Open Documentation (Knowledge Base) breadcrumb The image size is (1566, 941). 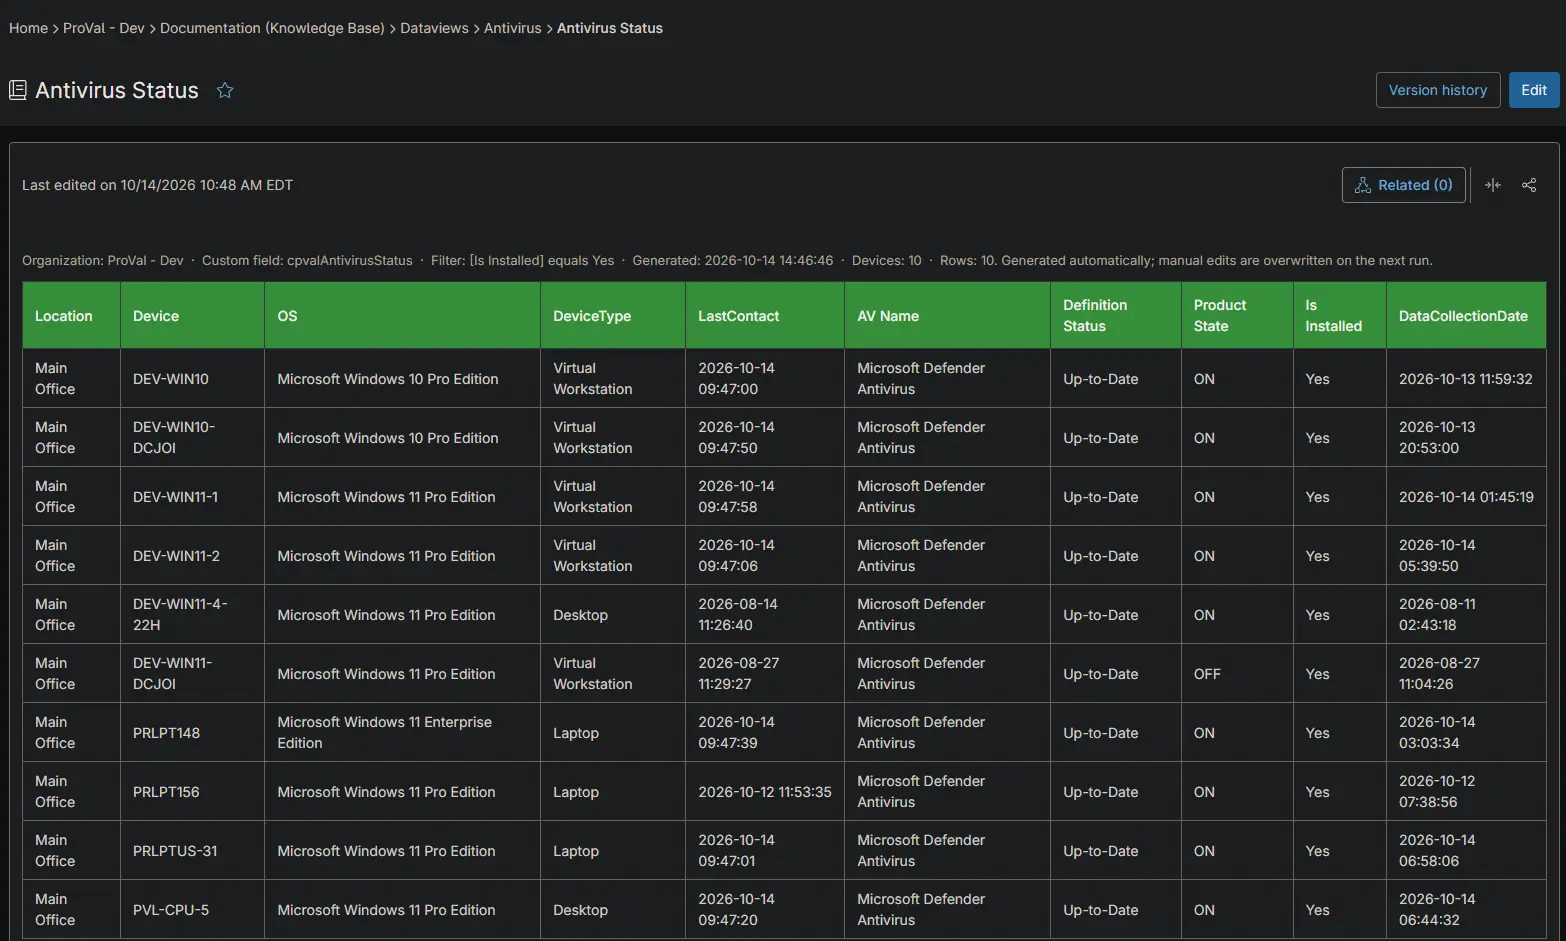[x=272, y=28]
